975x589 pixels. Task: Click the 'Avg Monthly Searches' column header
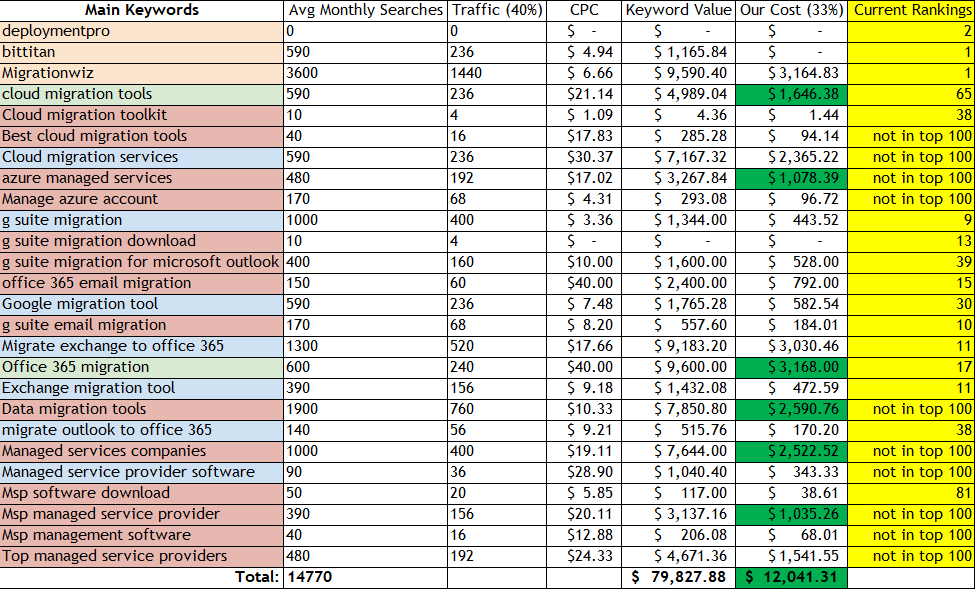click(x=366, y=10)
